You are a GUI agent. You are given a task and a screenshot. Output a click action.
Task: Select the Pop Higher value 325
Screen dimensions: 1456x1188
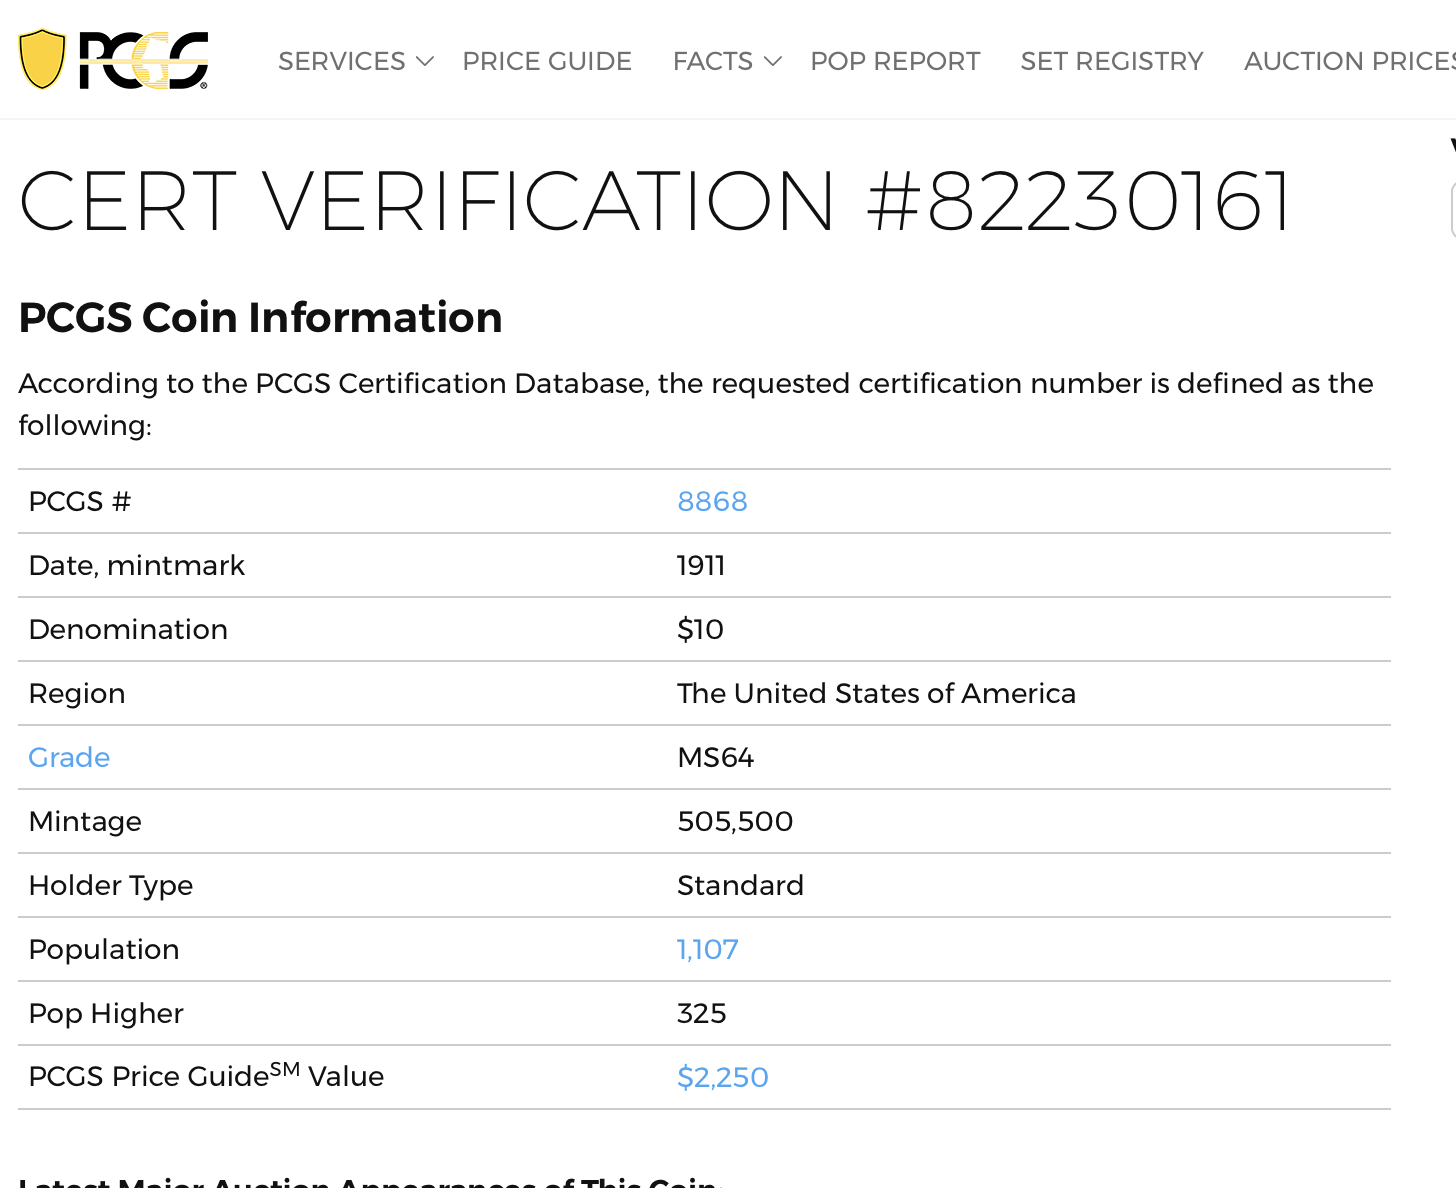coord(702,1013)
